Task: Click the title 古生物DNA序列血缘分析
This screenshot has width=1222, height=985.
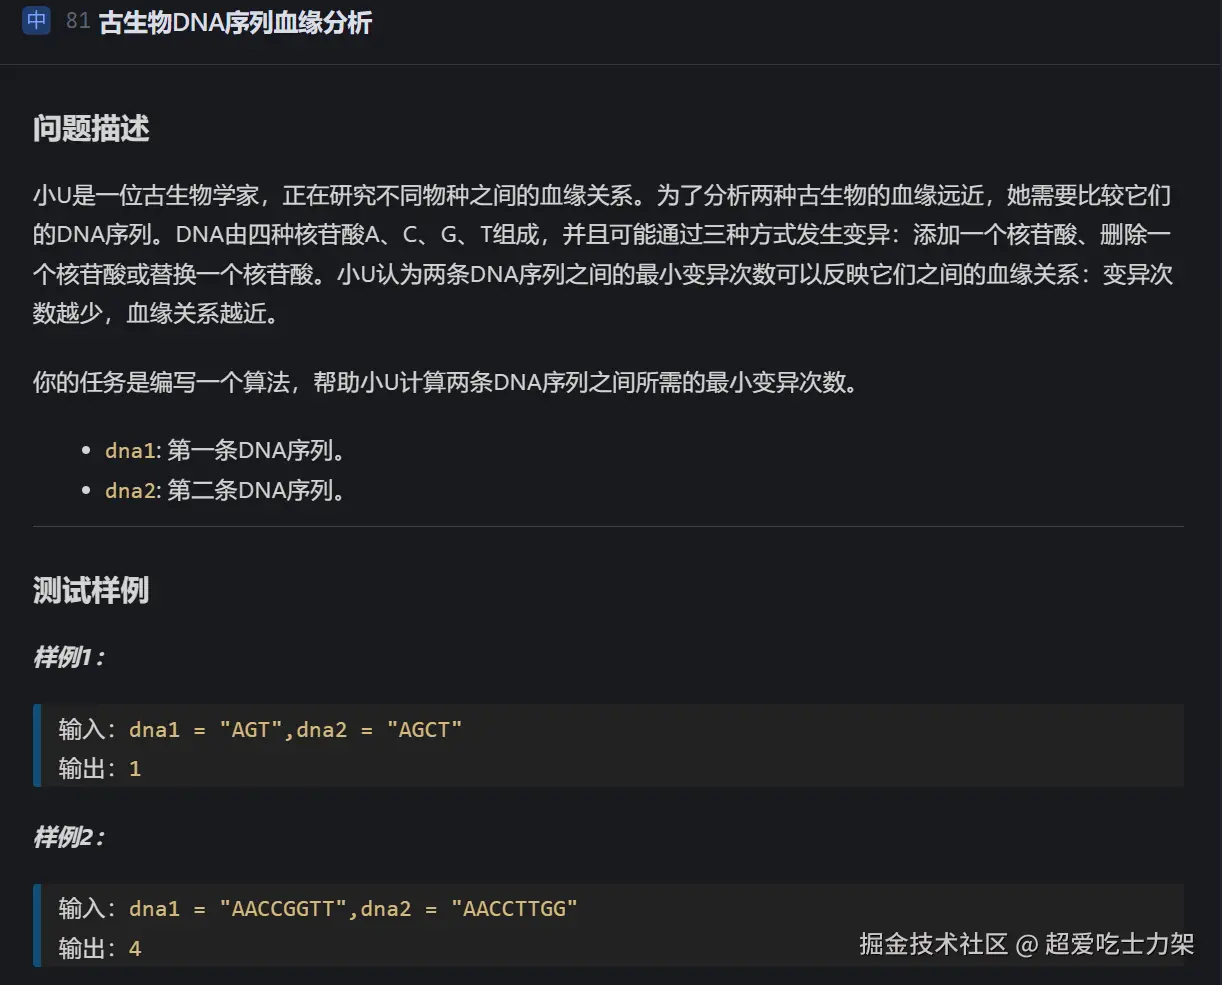Action: click(x=235, y=23)
